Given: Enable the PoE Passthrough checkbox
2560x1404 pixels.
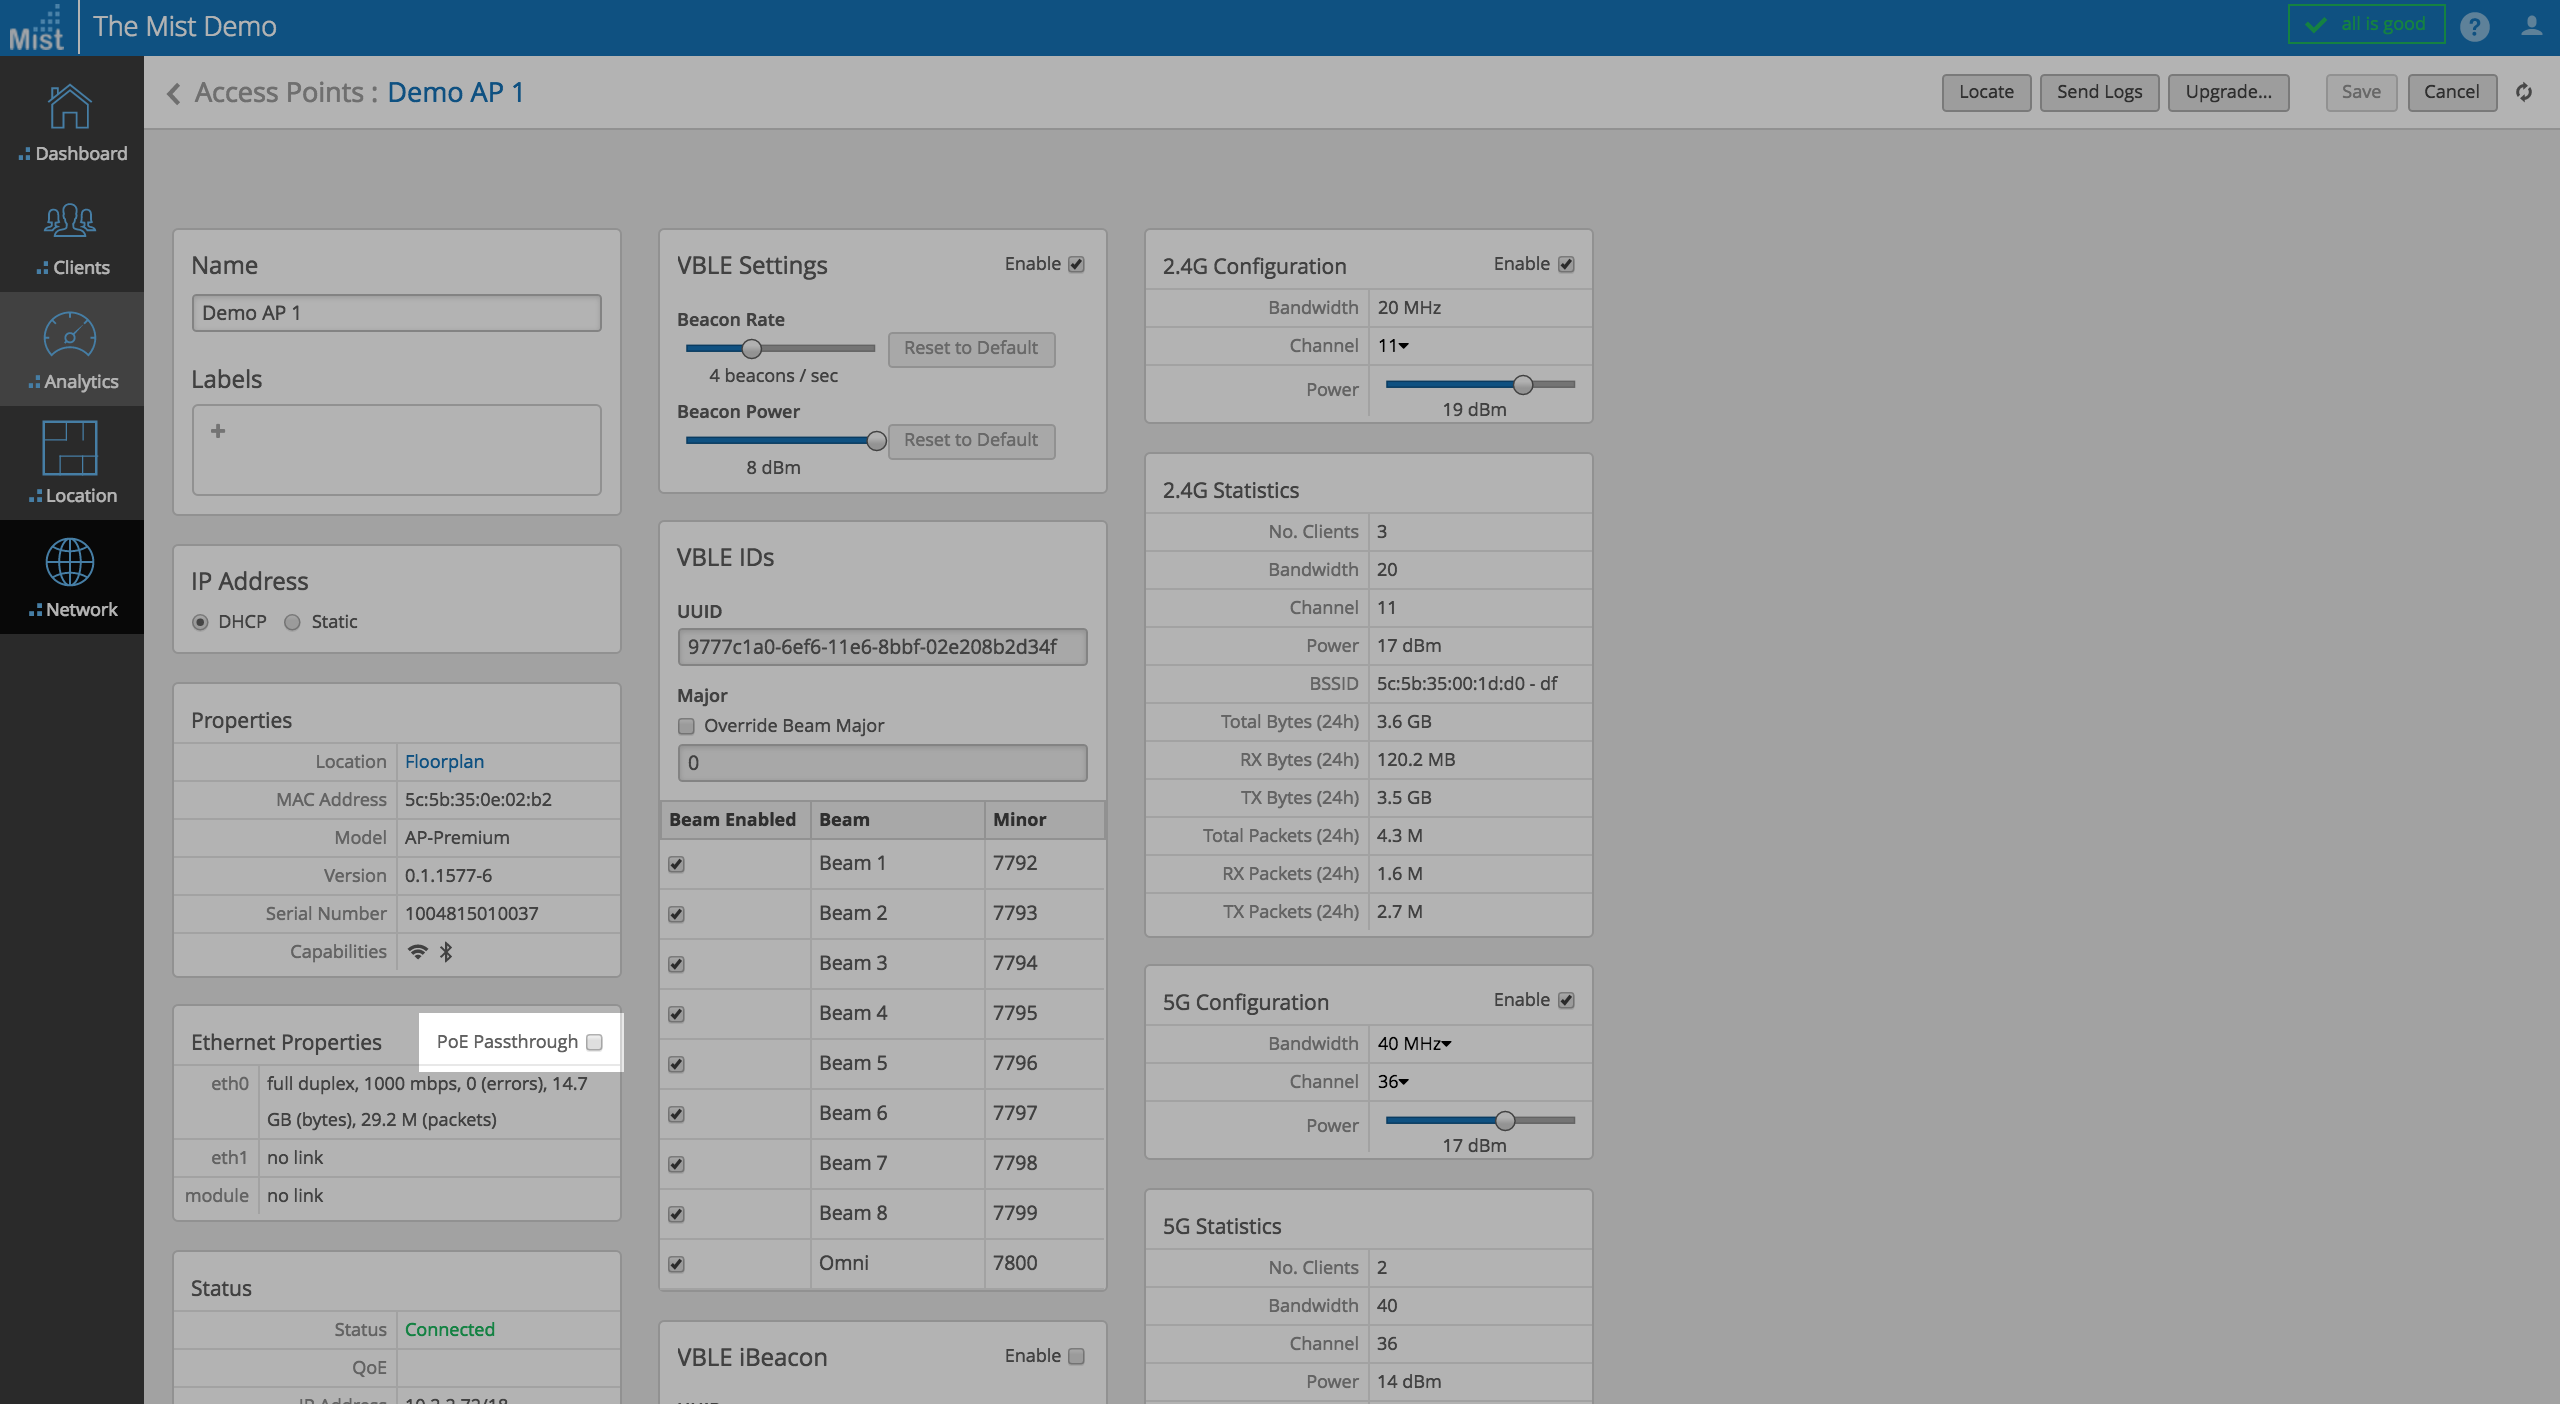Looking at the screenshot, I should coord(595,1042).
